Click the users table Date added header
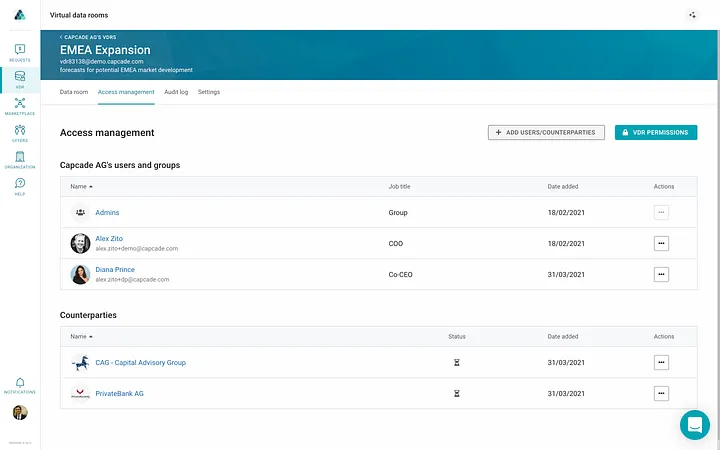This screenshot has width=720, height=450. point(562,186)
